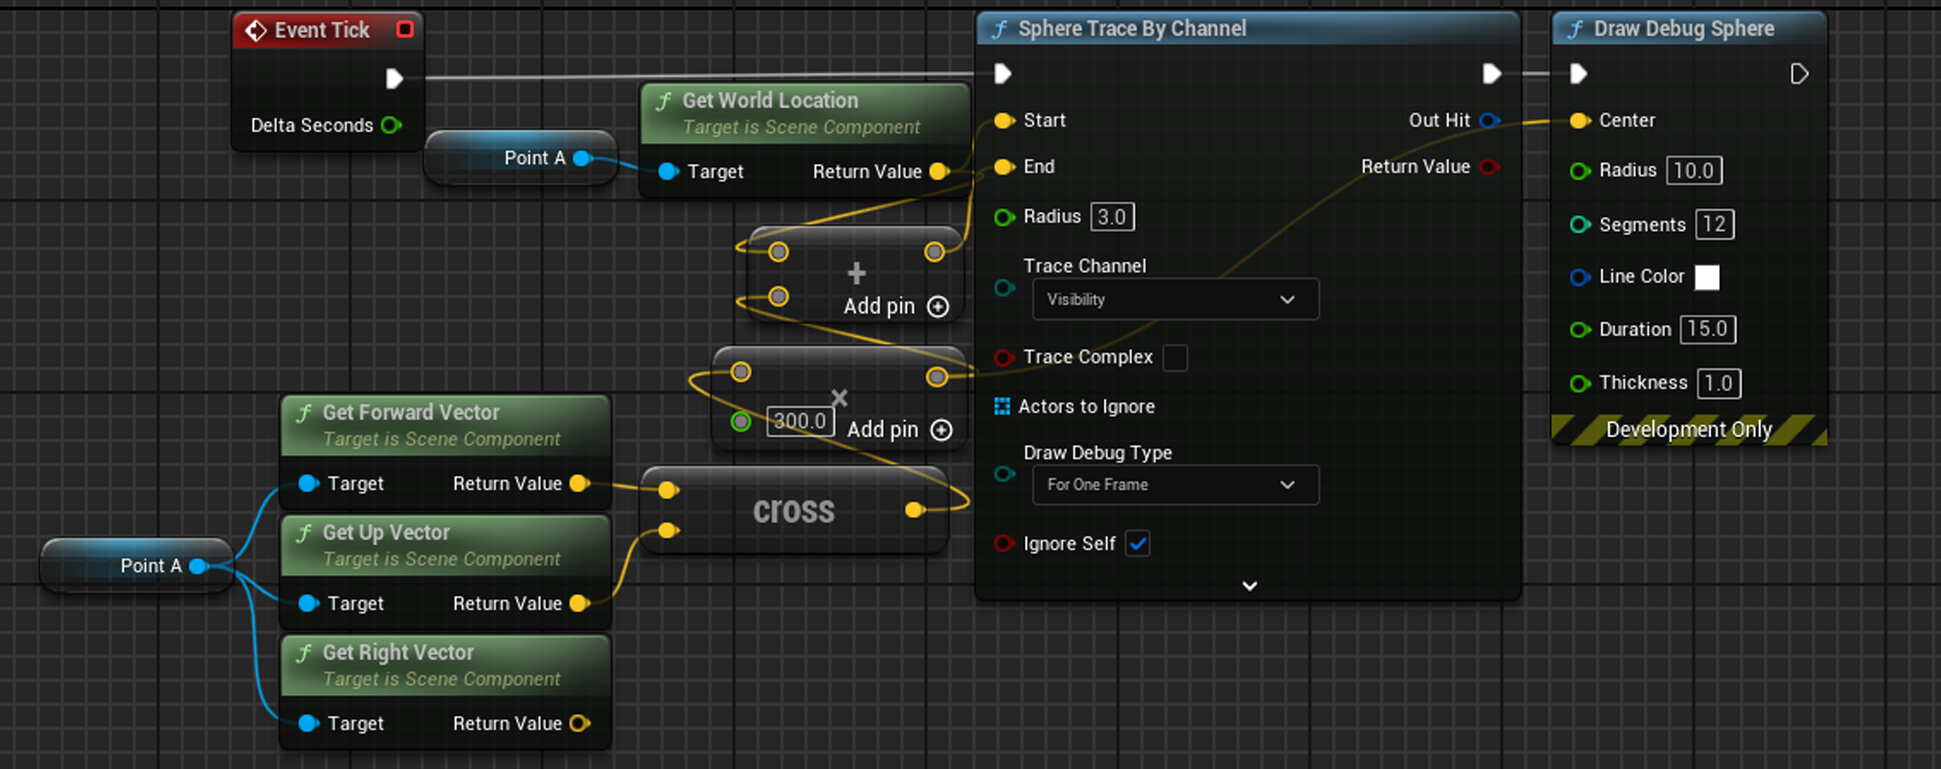Viewport: 1941px width, 769px height.
Task: Click the Start vector pin on Sphere Trace
Action: coord(1004,120)
